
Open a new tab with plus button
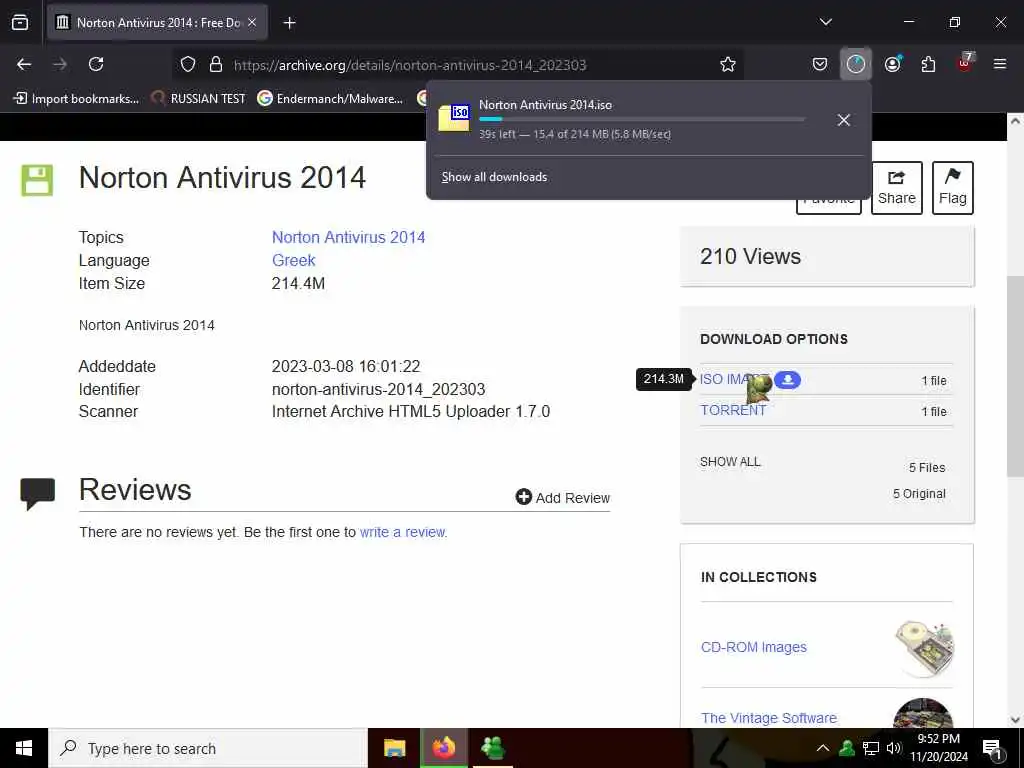click(289, 23)
